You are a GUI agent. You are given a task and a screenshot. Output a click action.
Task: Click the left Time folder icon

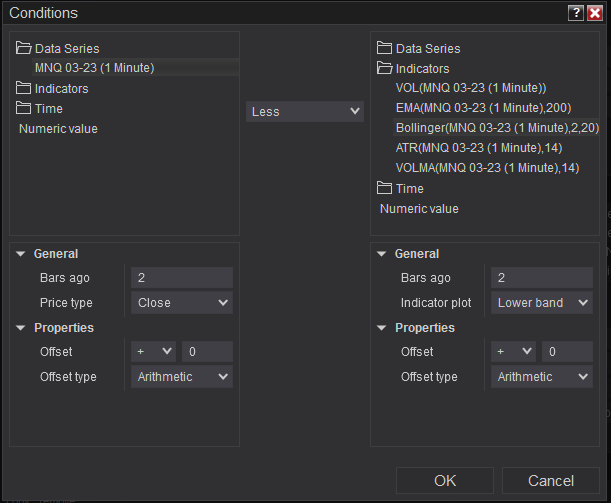coord(24,108)
